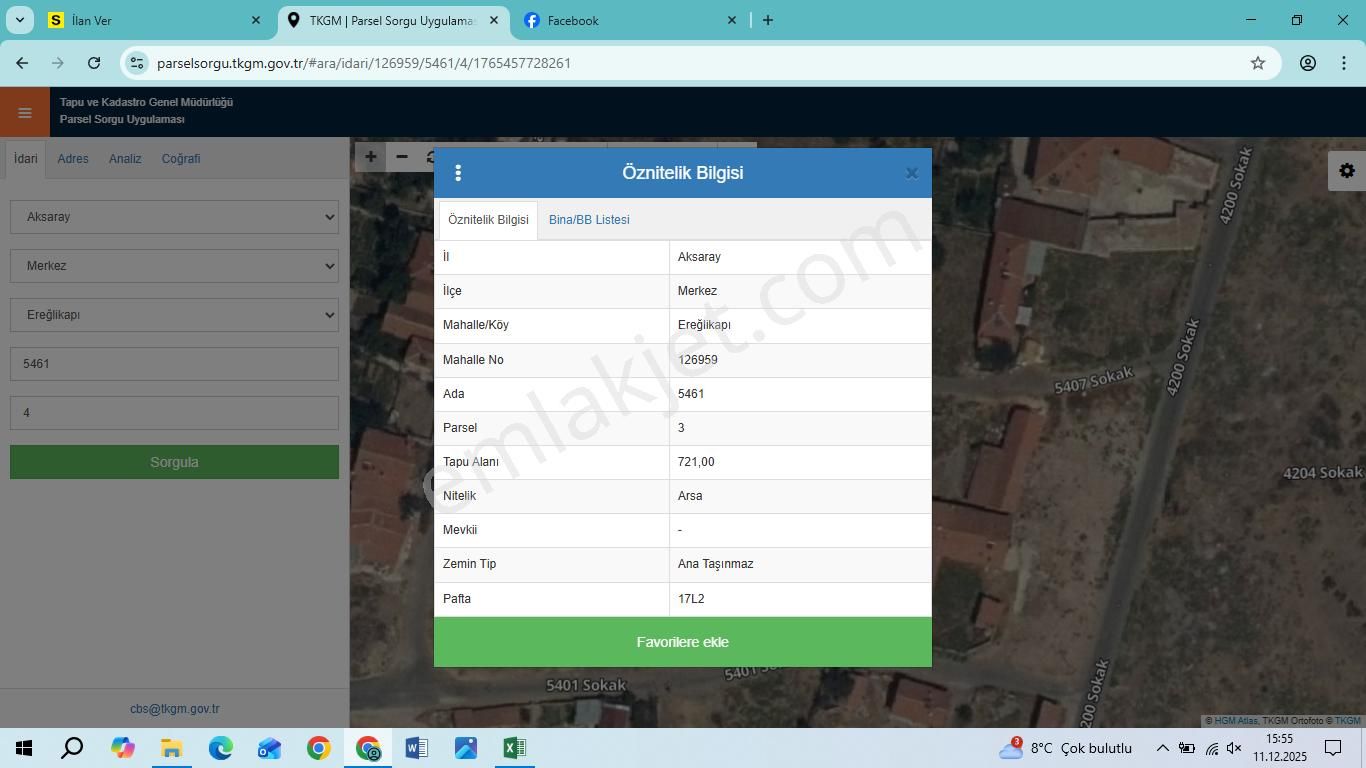The image size is (1366, 768).
Task: Switch to the Facebook browser tab
Action: coord(628,20)
